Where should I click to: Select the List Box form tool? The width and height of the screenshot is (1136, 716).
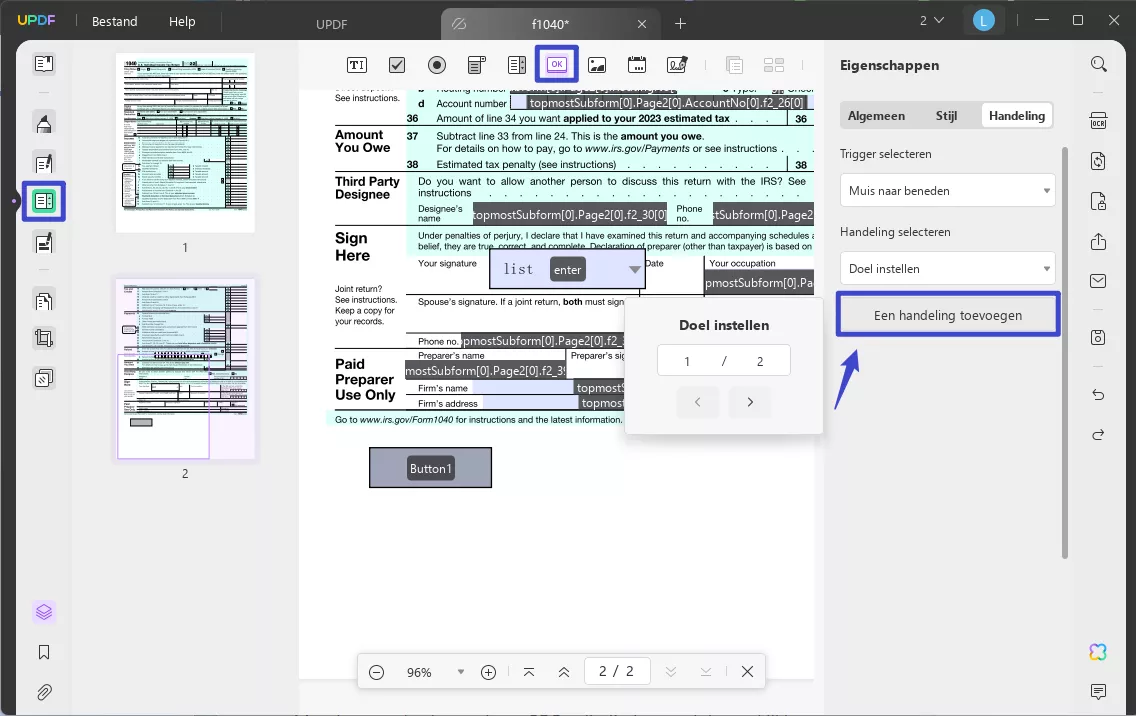tap(517, 64)
